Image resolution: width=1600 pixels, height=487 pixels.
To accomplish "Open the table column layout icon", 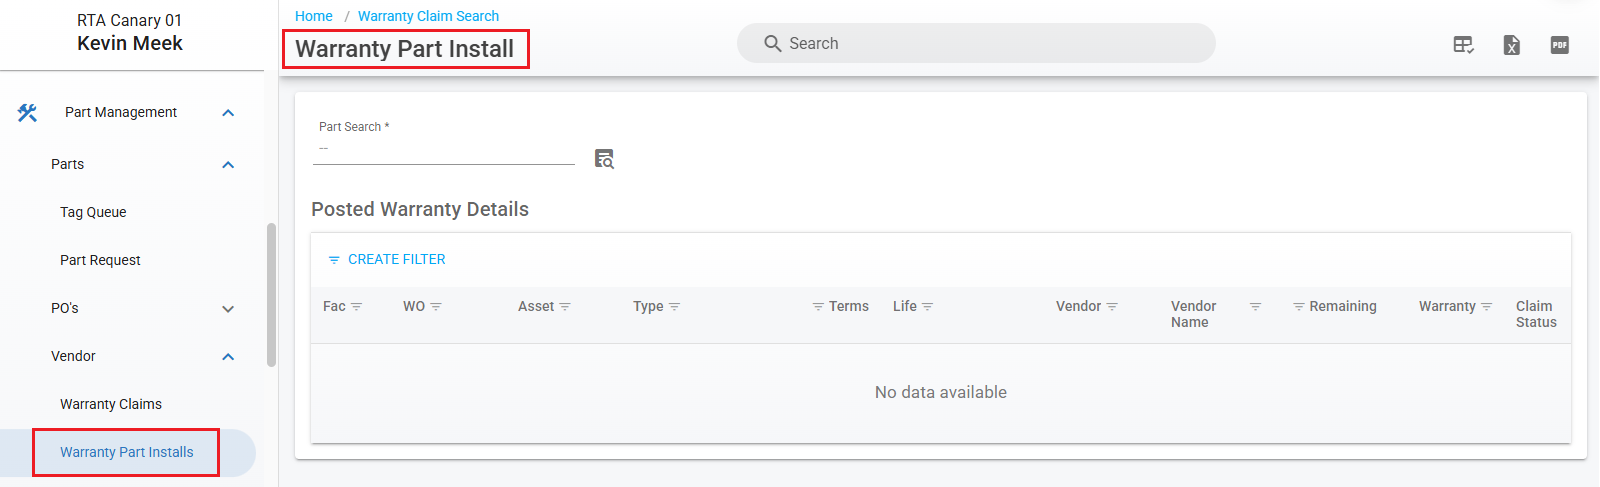I will coord(1463,45).
